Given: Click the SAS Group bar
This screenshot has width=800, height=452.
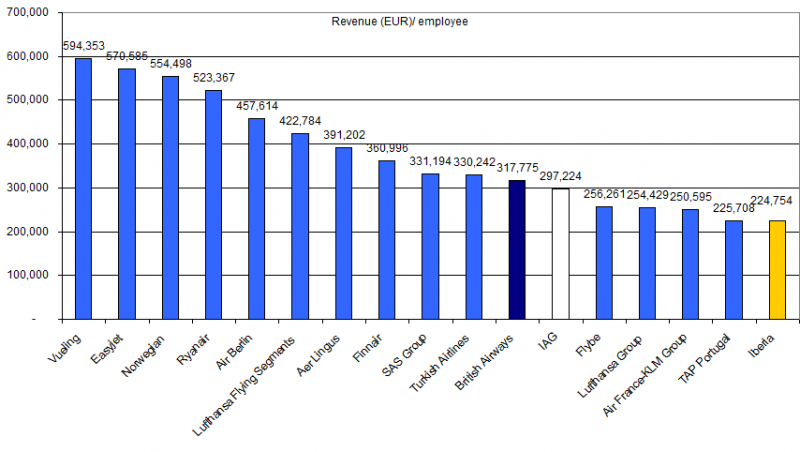Looking at the screenshot, I should tap(430, 247).
